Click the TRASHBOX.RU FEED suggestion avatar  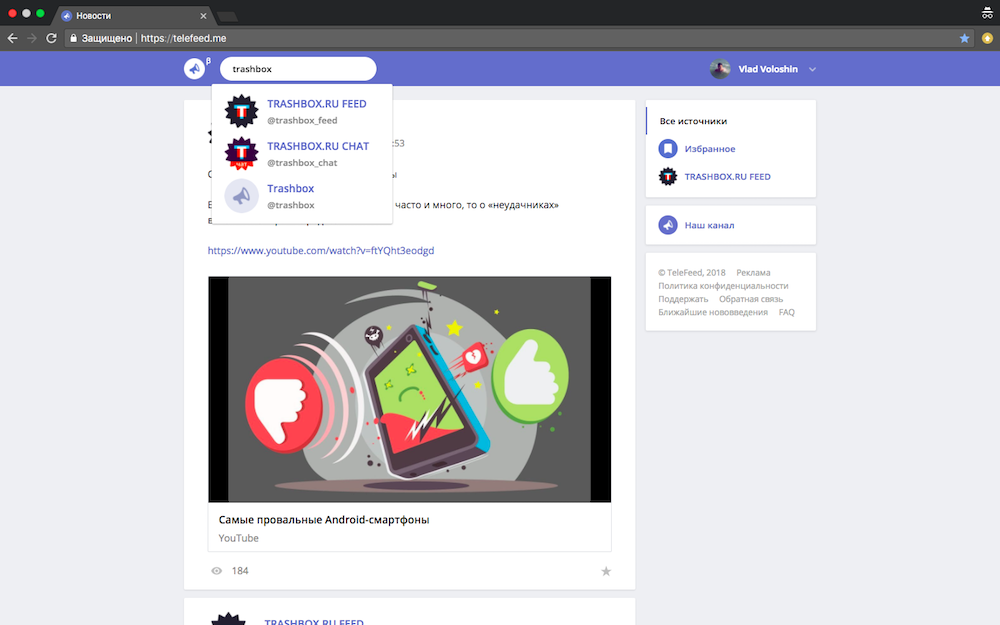point(241,111)
